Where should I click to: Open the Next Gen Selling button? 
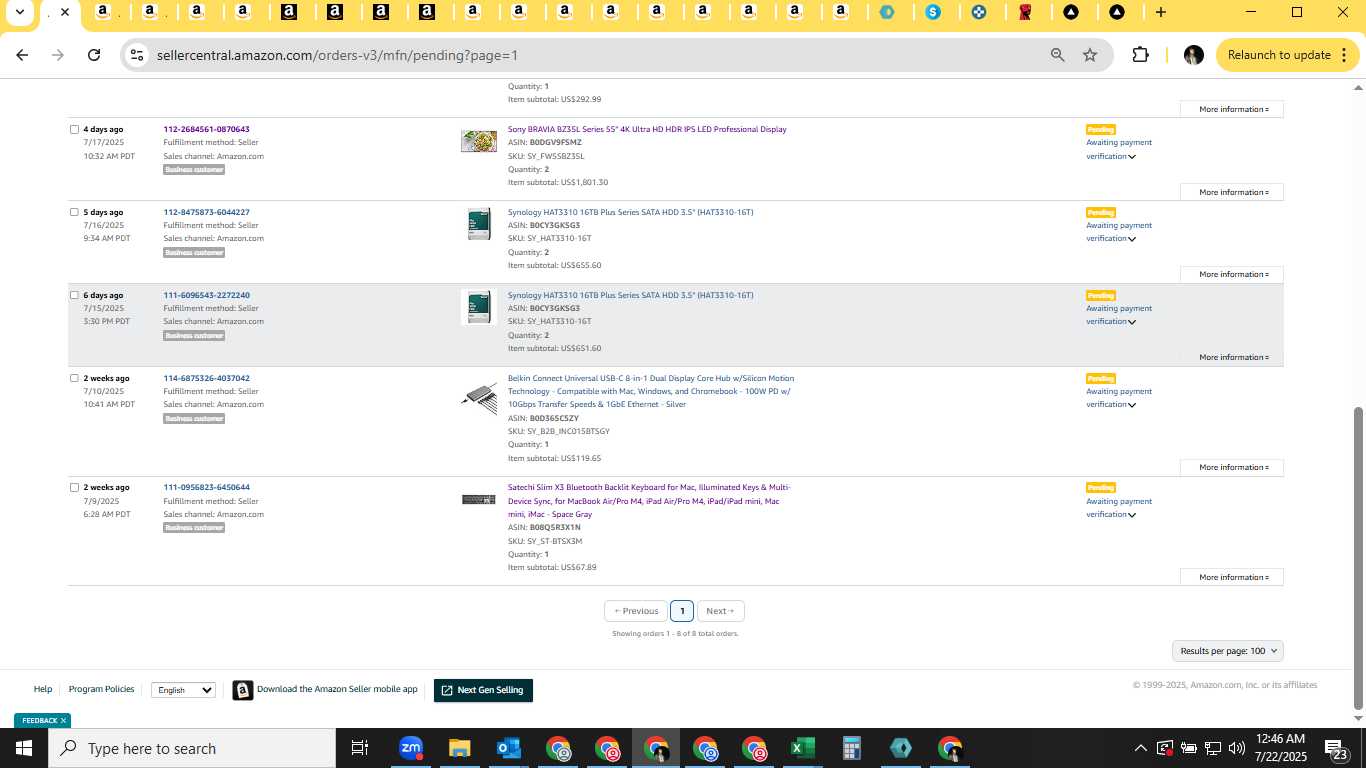click(483, 690)
